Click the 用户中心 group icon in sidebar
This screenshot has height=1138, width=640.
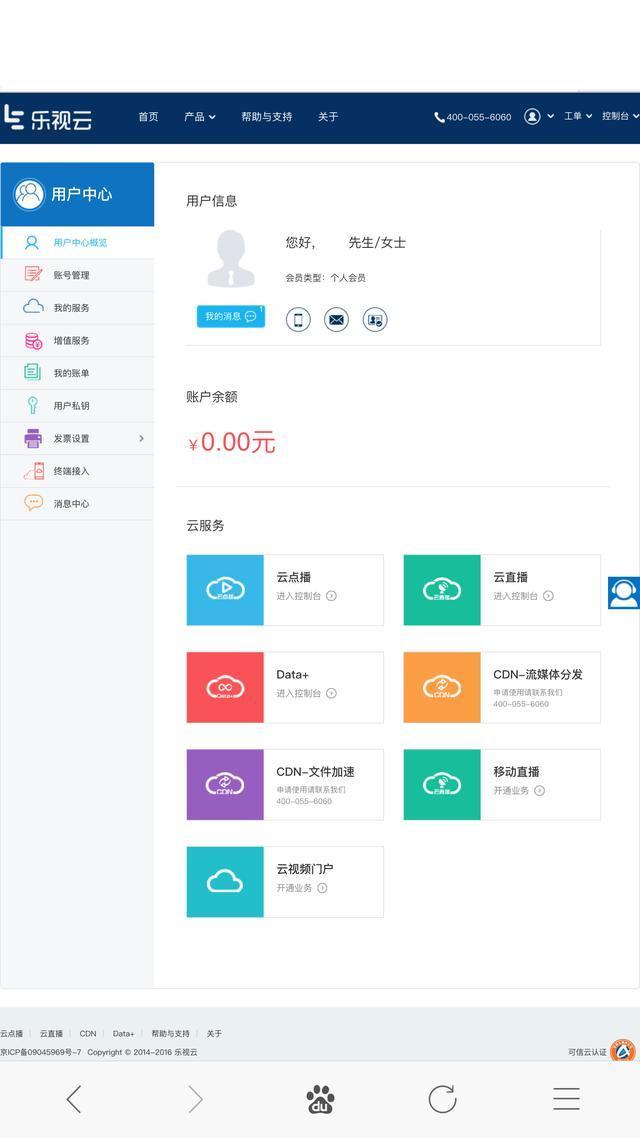click(x=29, y=195)
